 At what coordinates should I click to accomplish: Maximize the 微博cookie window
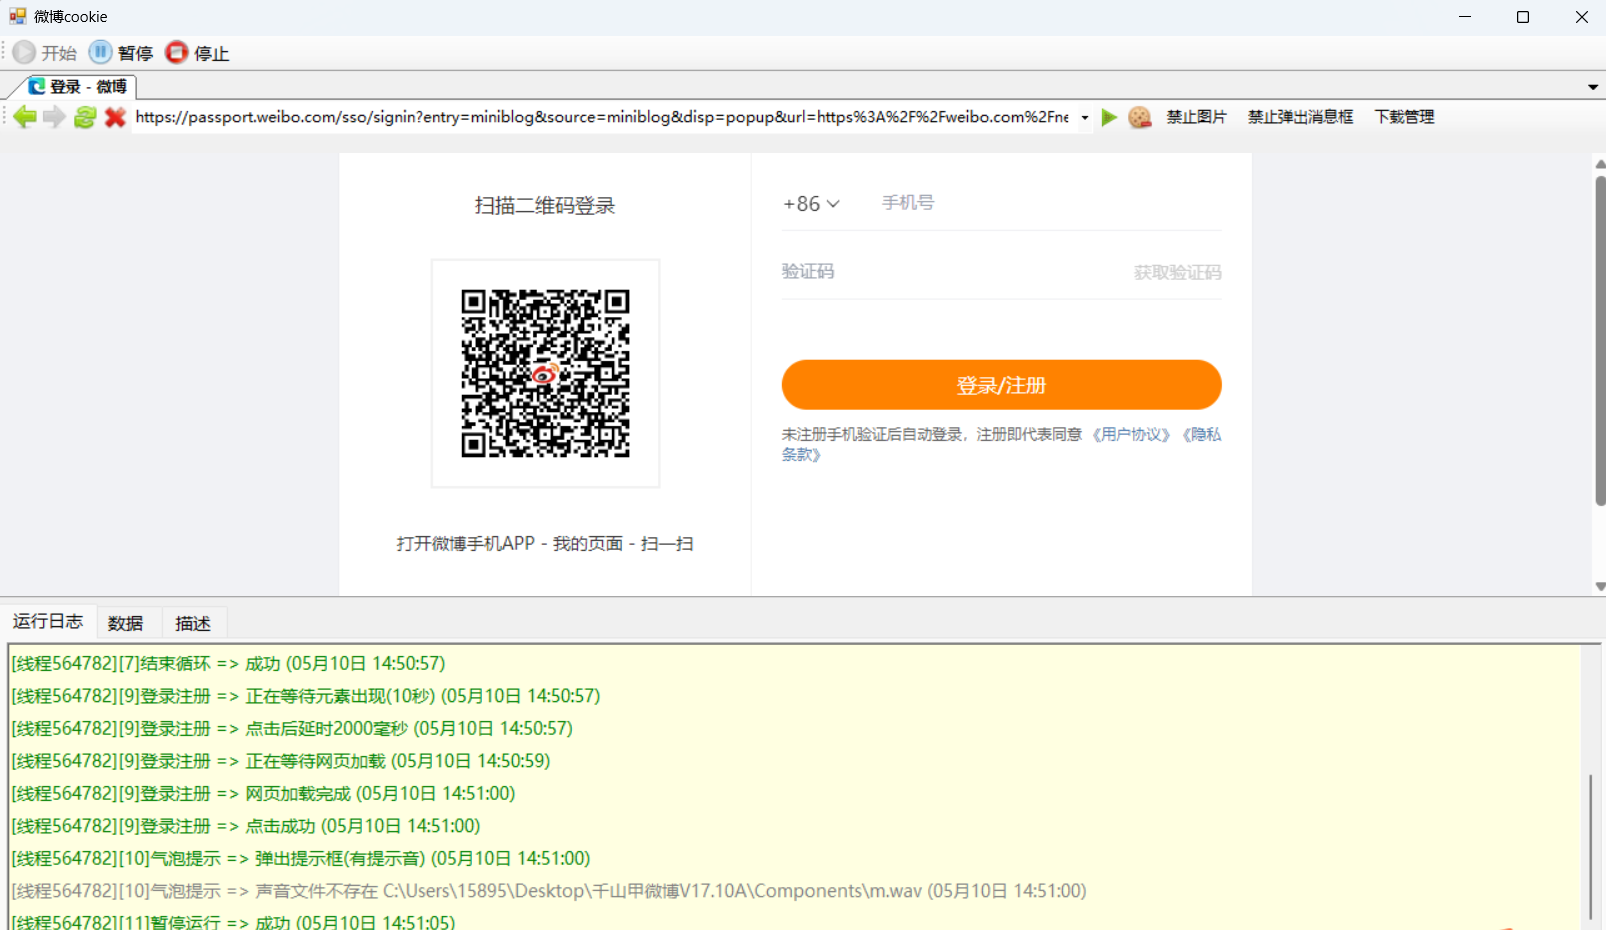pyautogui.click(x=1523, y=17)
